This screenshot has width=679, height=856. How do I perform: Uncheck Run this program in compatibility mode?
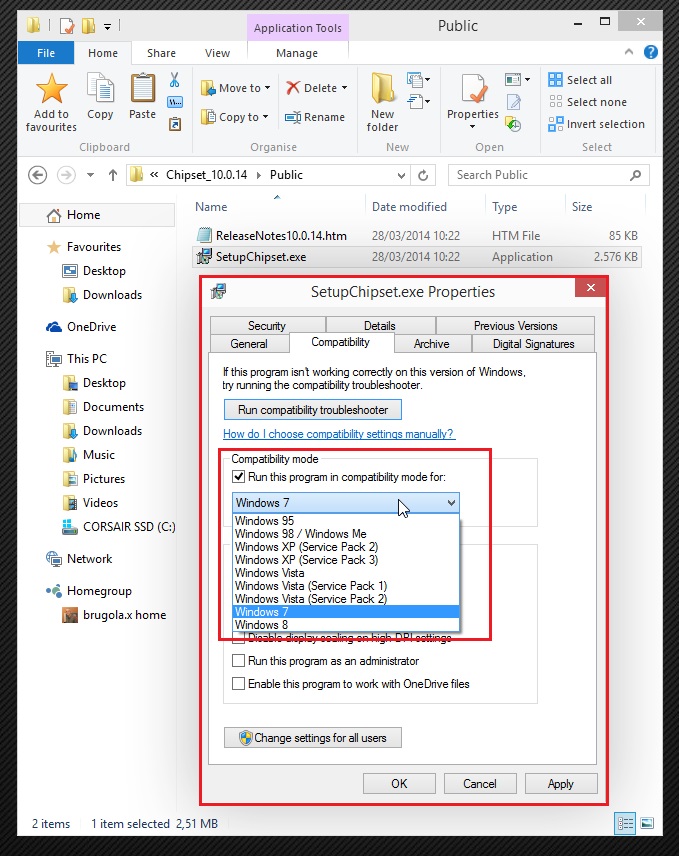pyautogui.click(x=239, y=477)
